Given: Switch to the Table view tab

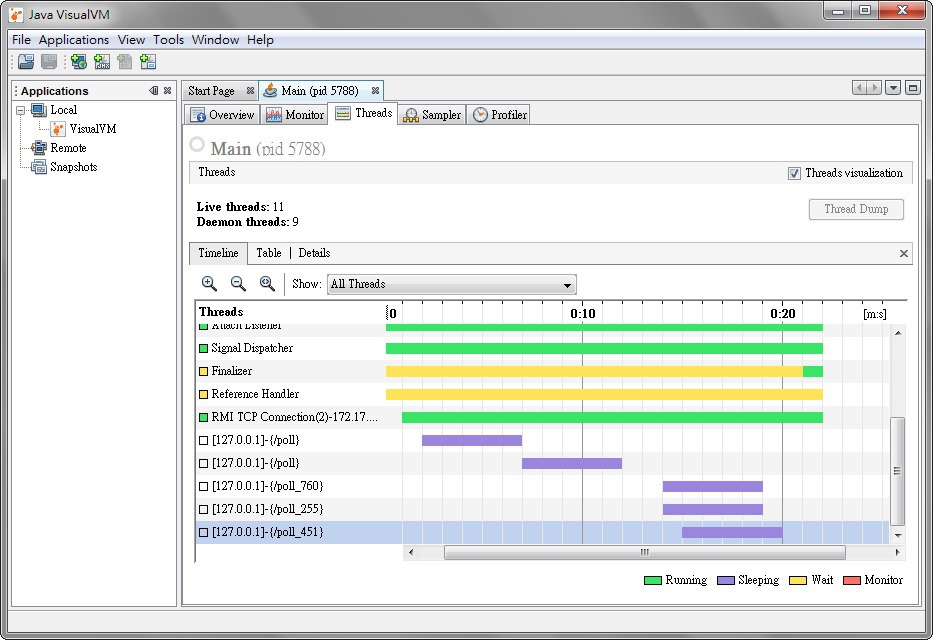Looking at the screenshot, I should pyautogui.click(x=268, y=253).
